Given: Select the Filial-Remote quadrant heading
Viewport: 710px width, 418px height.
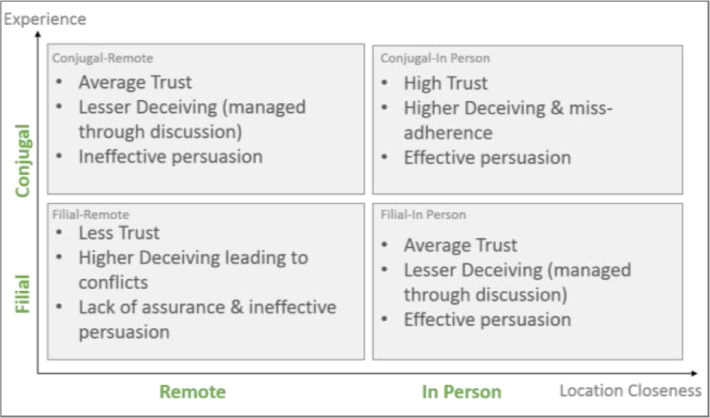Looking at the screenshot, I should tap(91, 214).
